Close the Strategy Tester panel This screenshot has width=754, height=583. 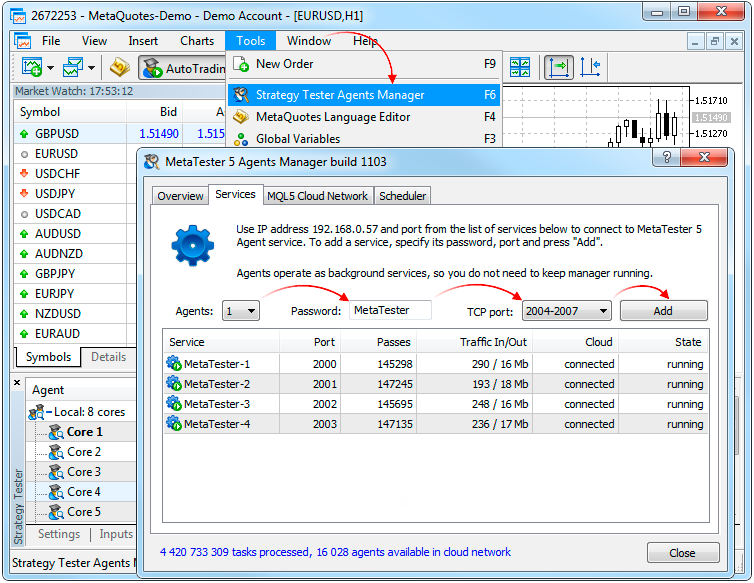tap(17, 382)
